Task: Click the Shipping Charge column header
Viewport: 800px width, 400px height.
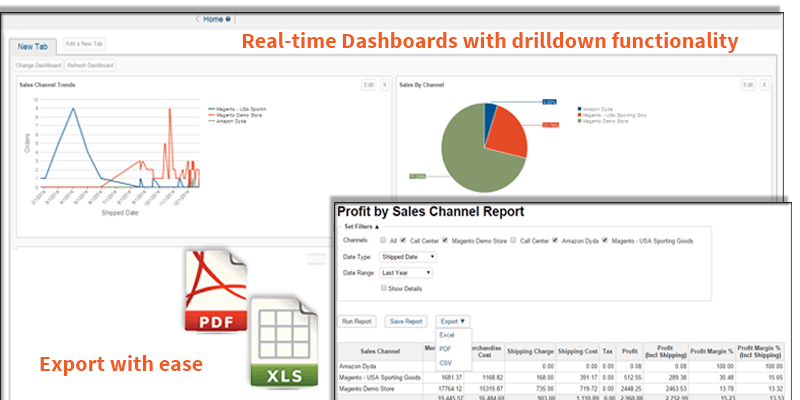Action: [x=531, y=352]
